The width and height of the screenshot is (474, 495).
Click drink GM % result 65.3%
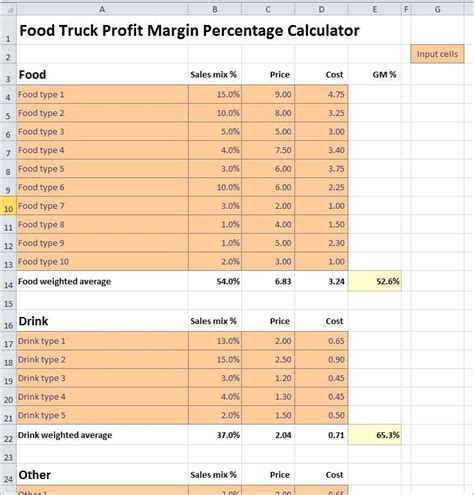click(375, 435)
